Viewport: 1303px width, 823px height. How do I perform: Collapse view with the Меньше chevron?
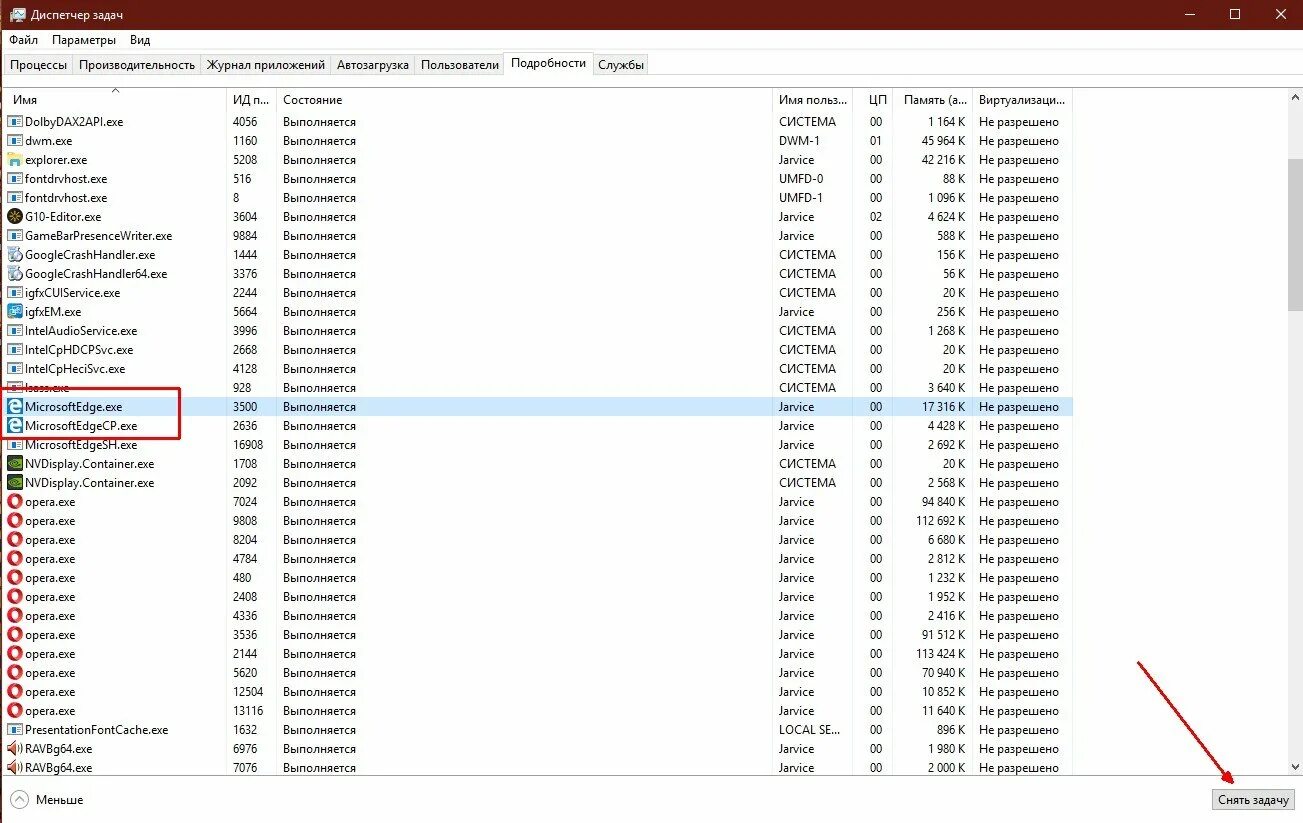(x=19, y=800)
